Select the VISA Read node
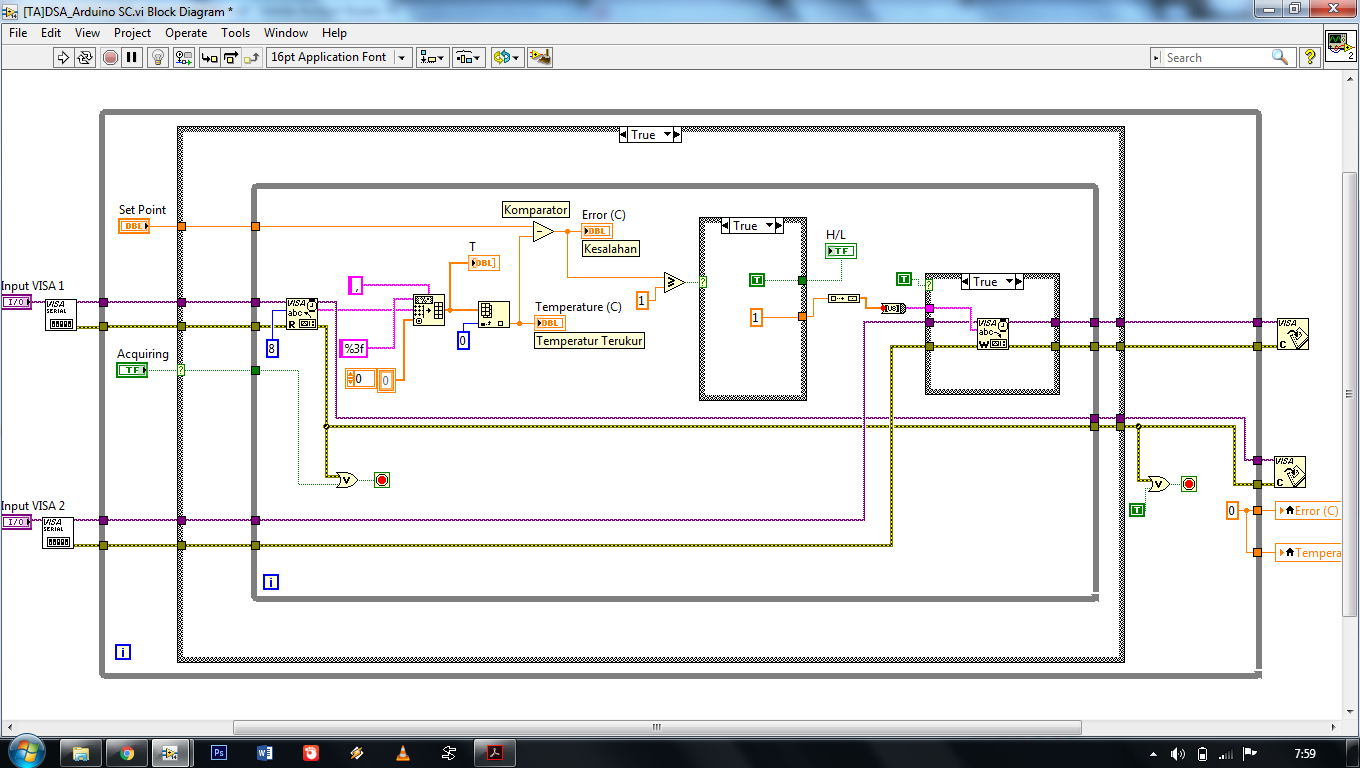This screenshot has height=768, width=1360. point(302,314)
